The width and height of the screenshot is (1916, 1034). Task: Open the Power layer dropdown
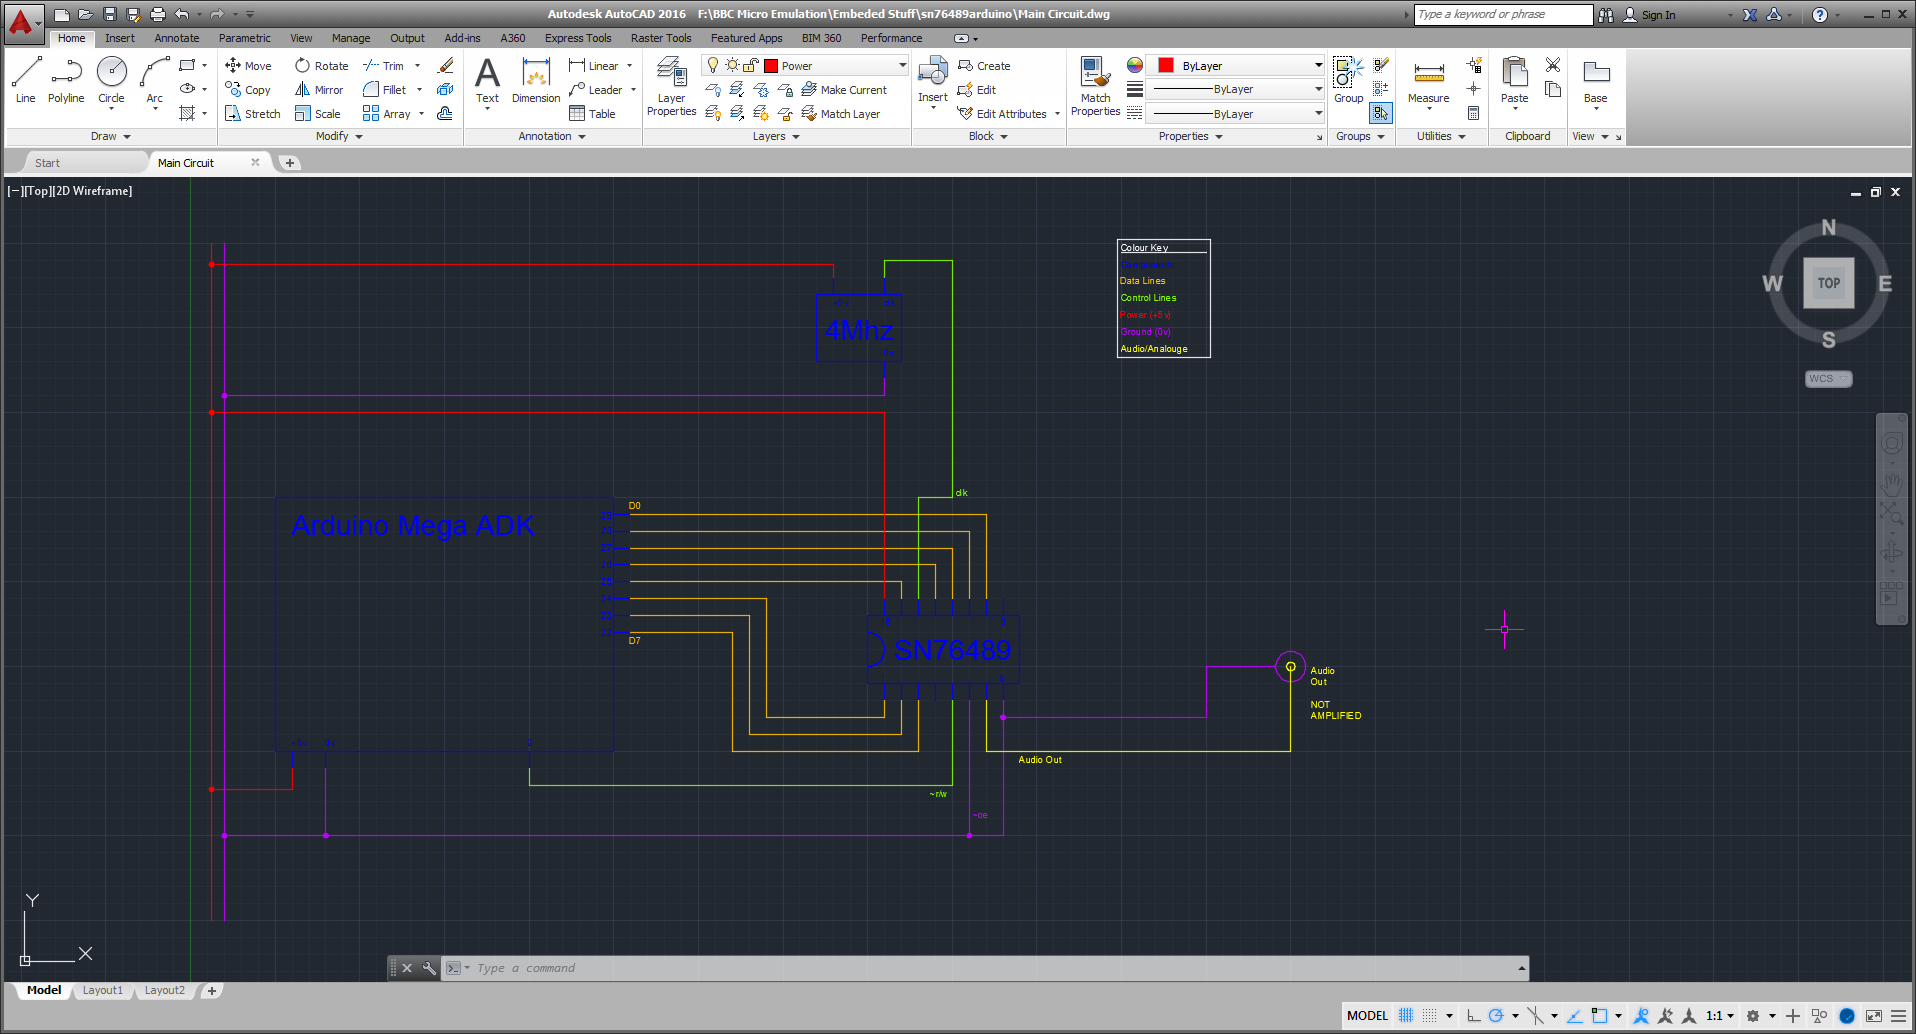pyautogui.click(x=902, y=66)
